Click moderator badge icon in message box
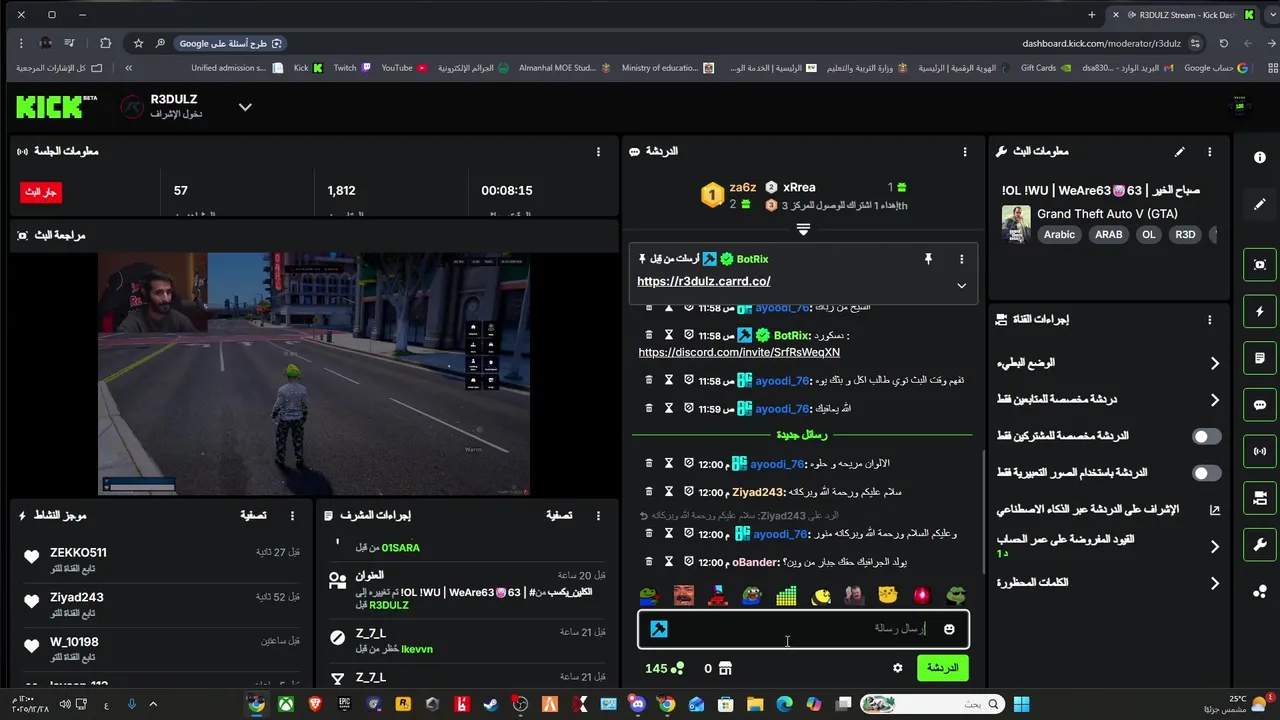 click(x=659, y=629)
